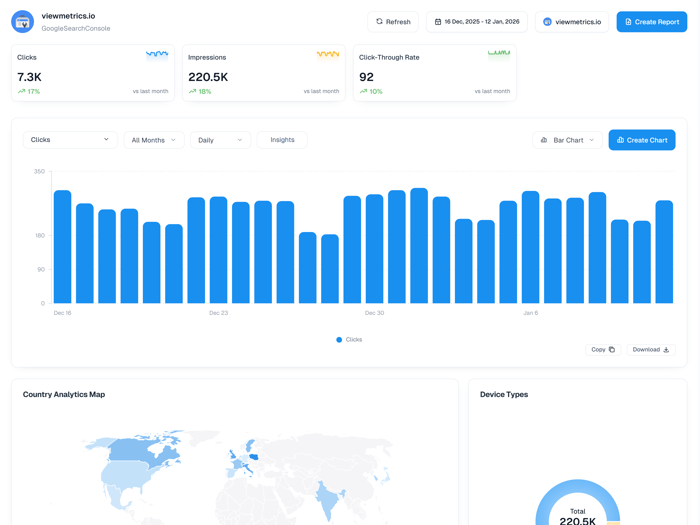
Task: Click the orange Impressions sparkline
Action: [x=328, y=54]
